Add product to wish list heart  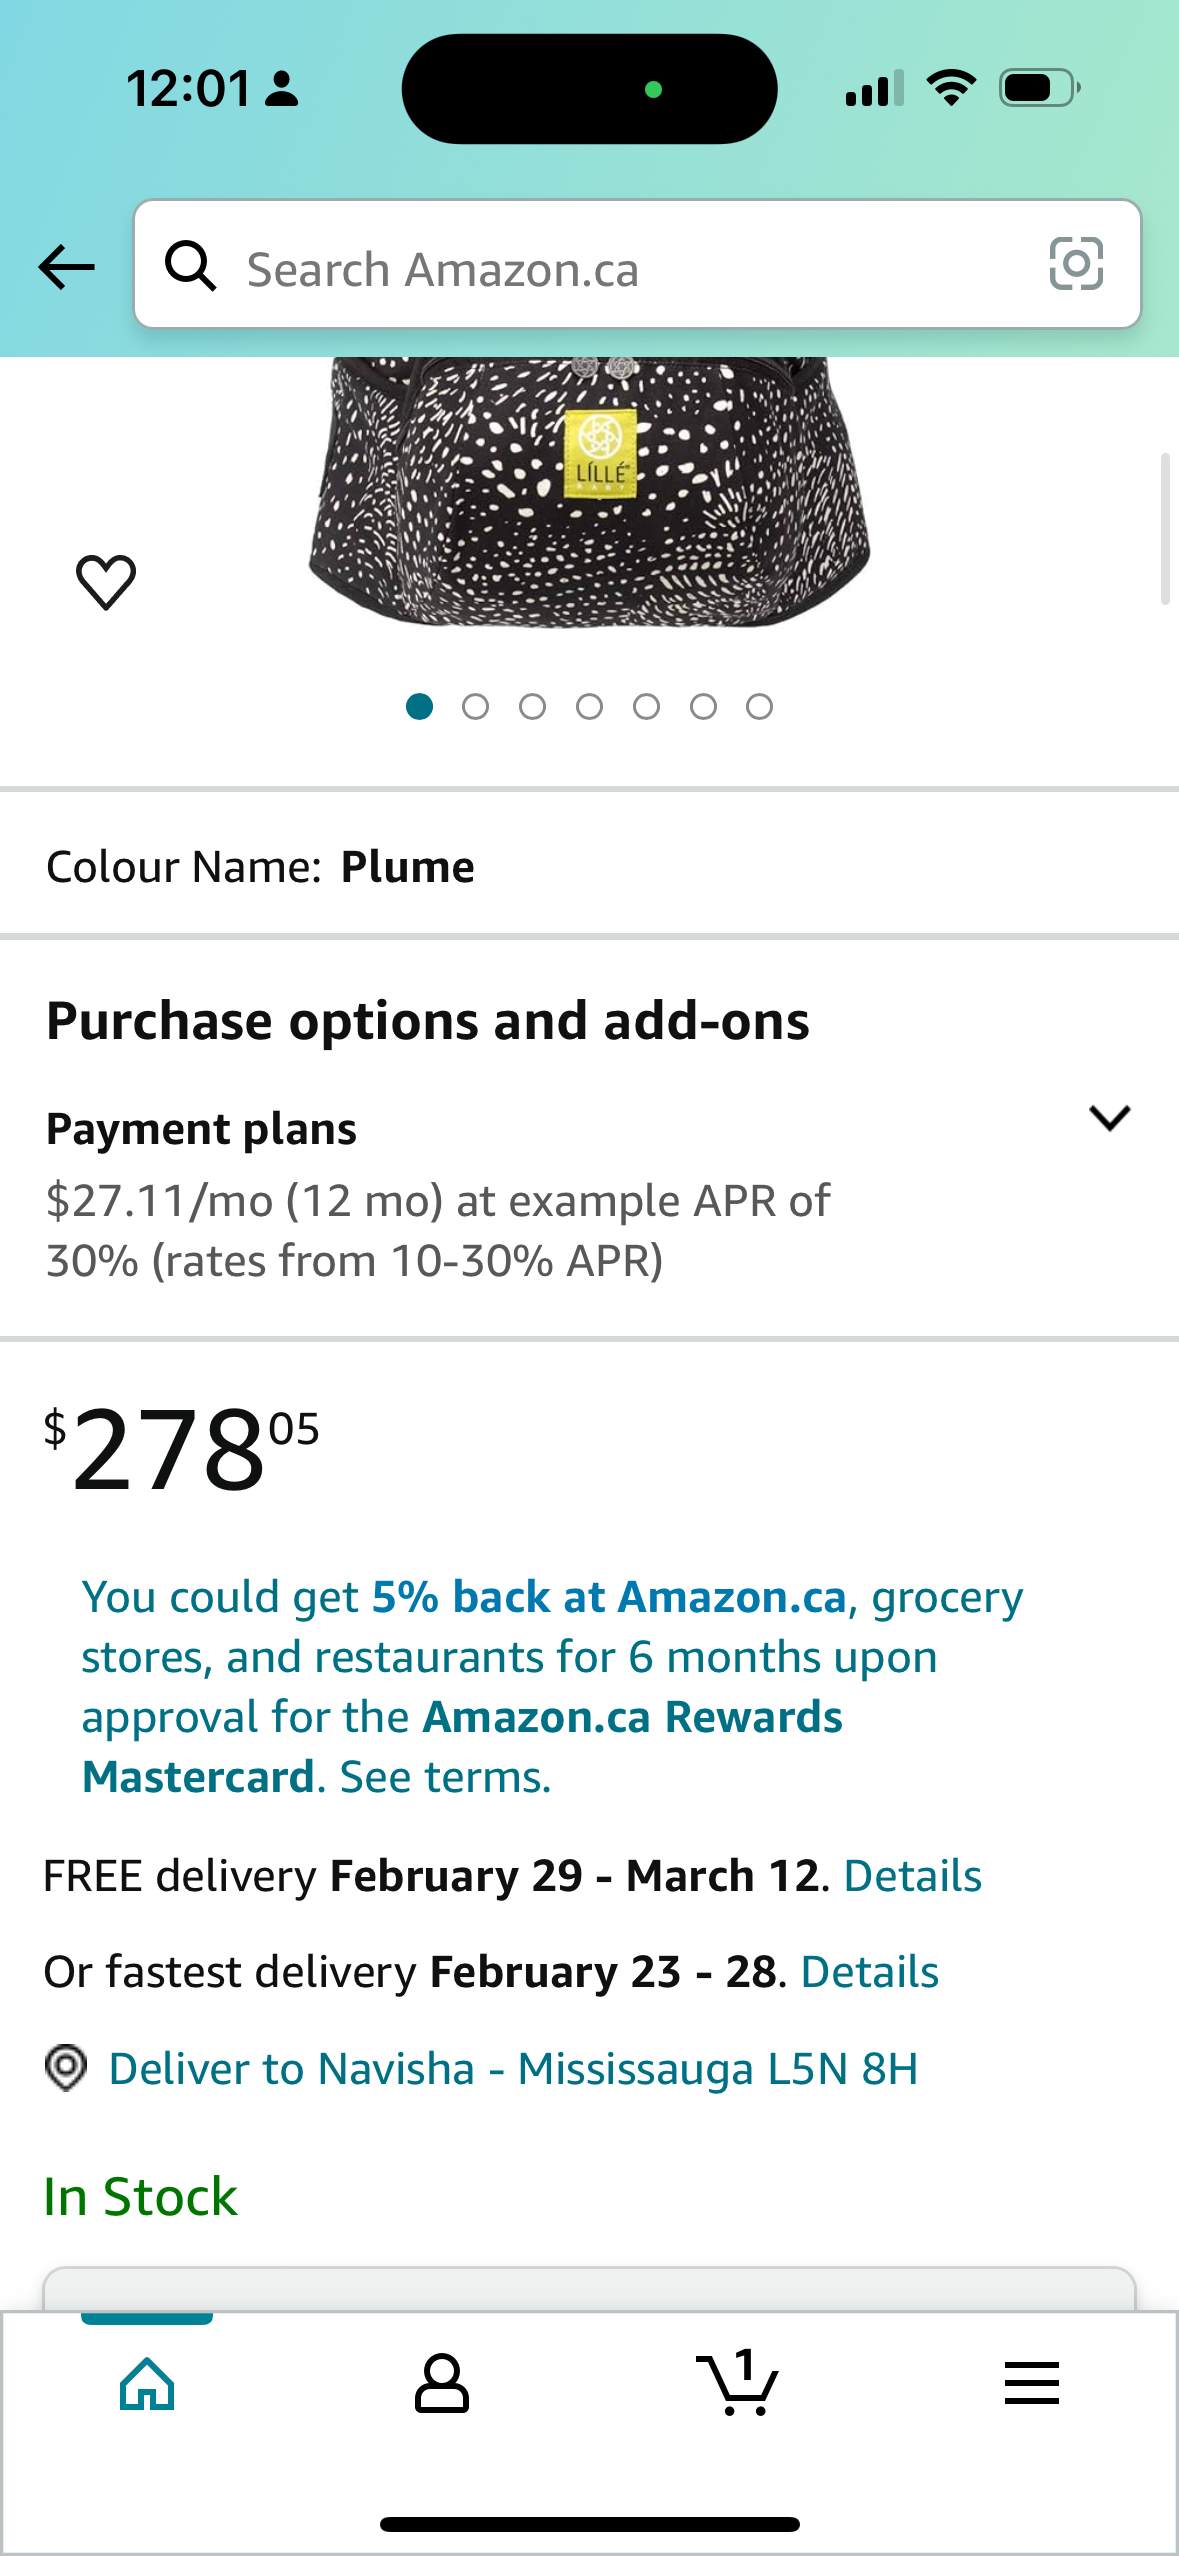(x=106, y=582)
